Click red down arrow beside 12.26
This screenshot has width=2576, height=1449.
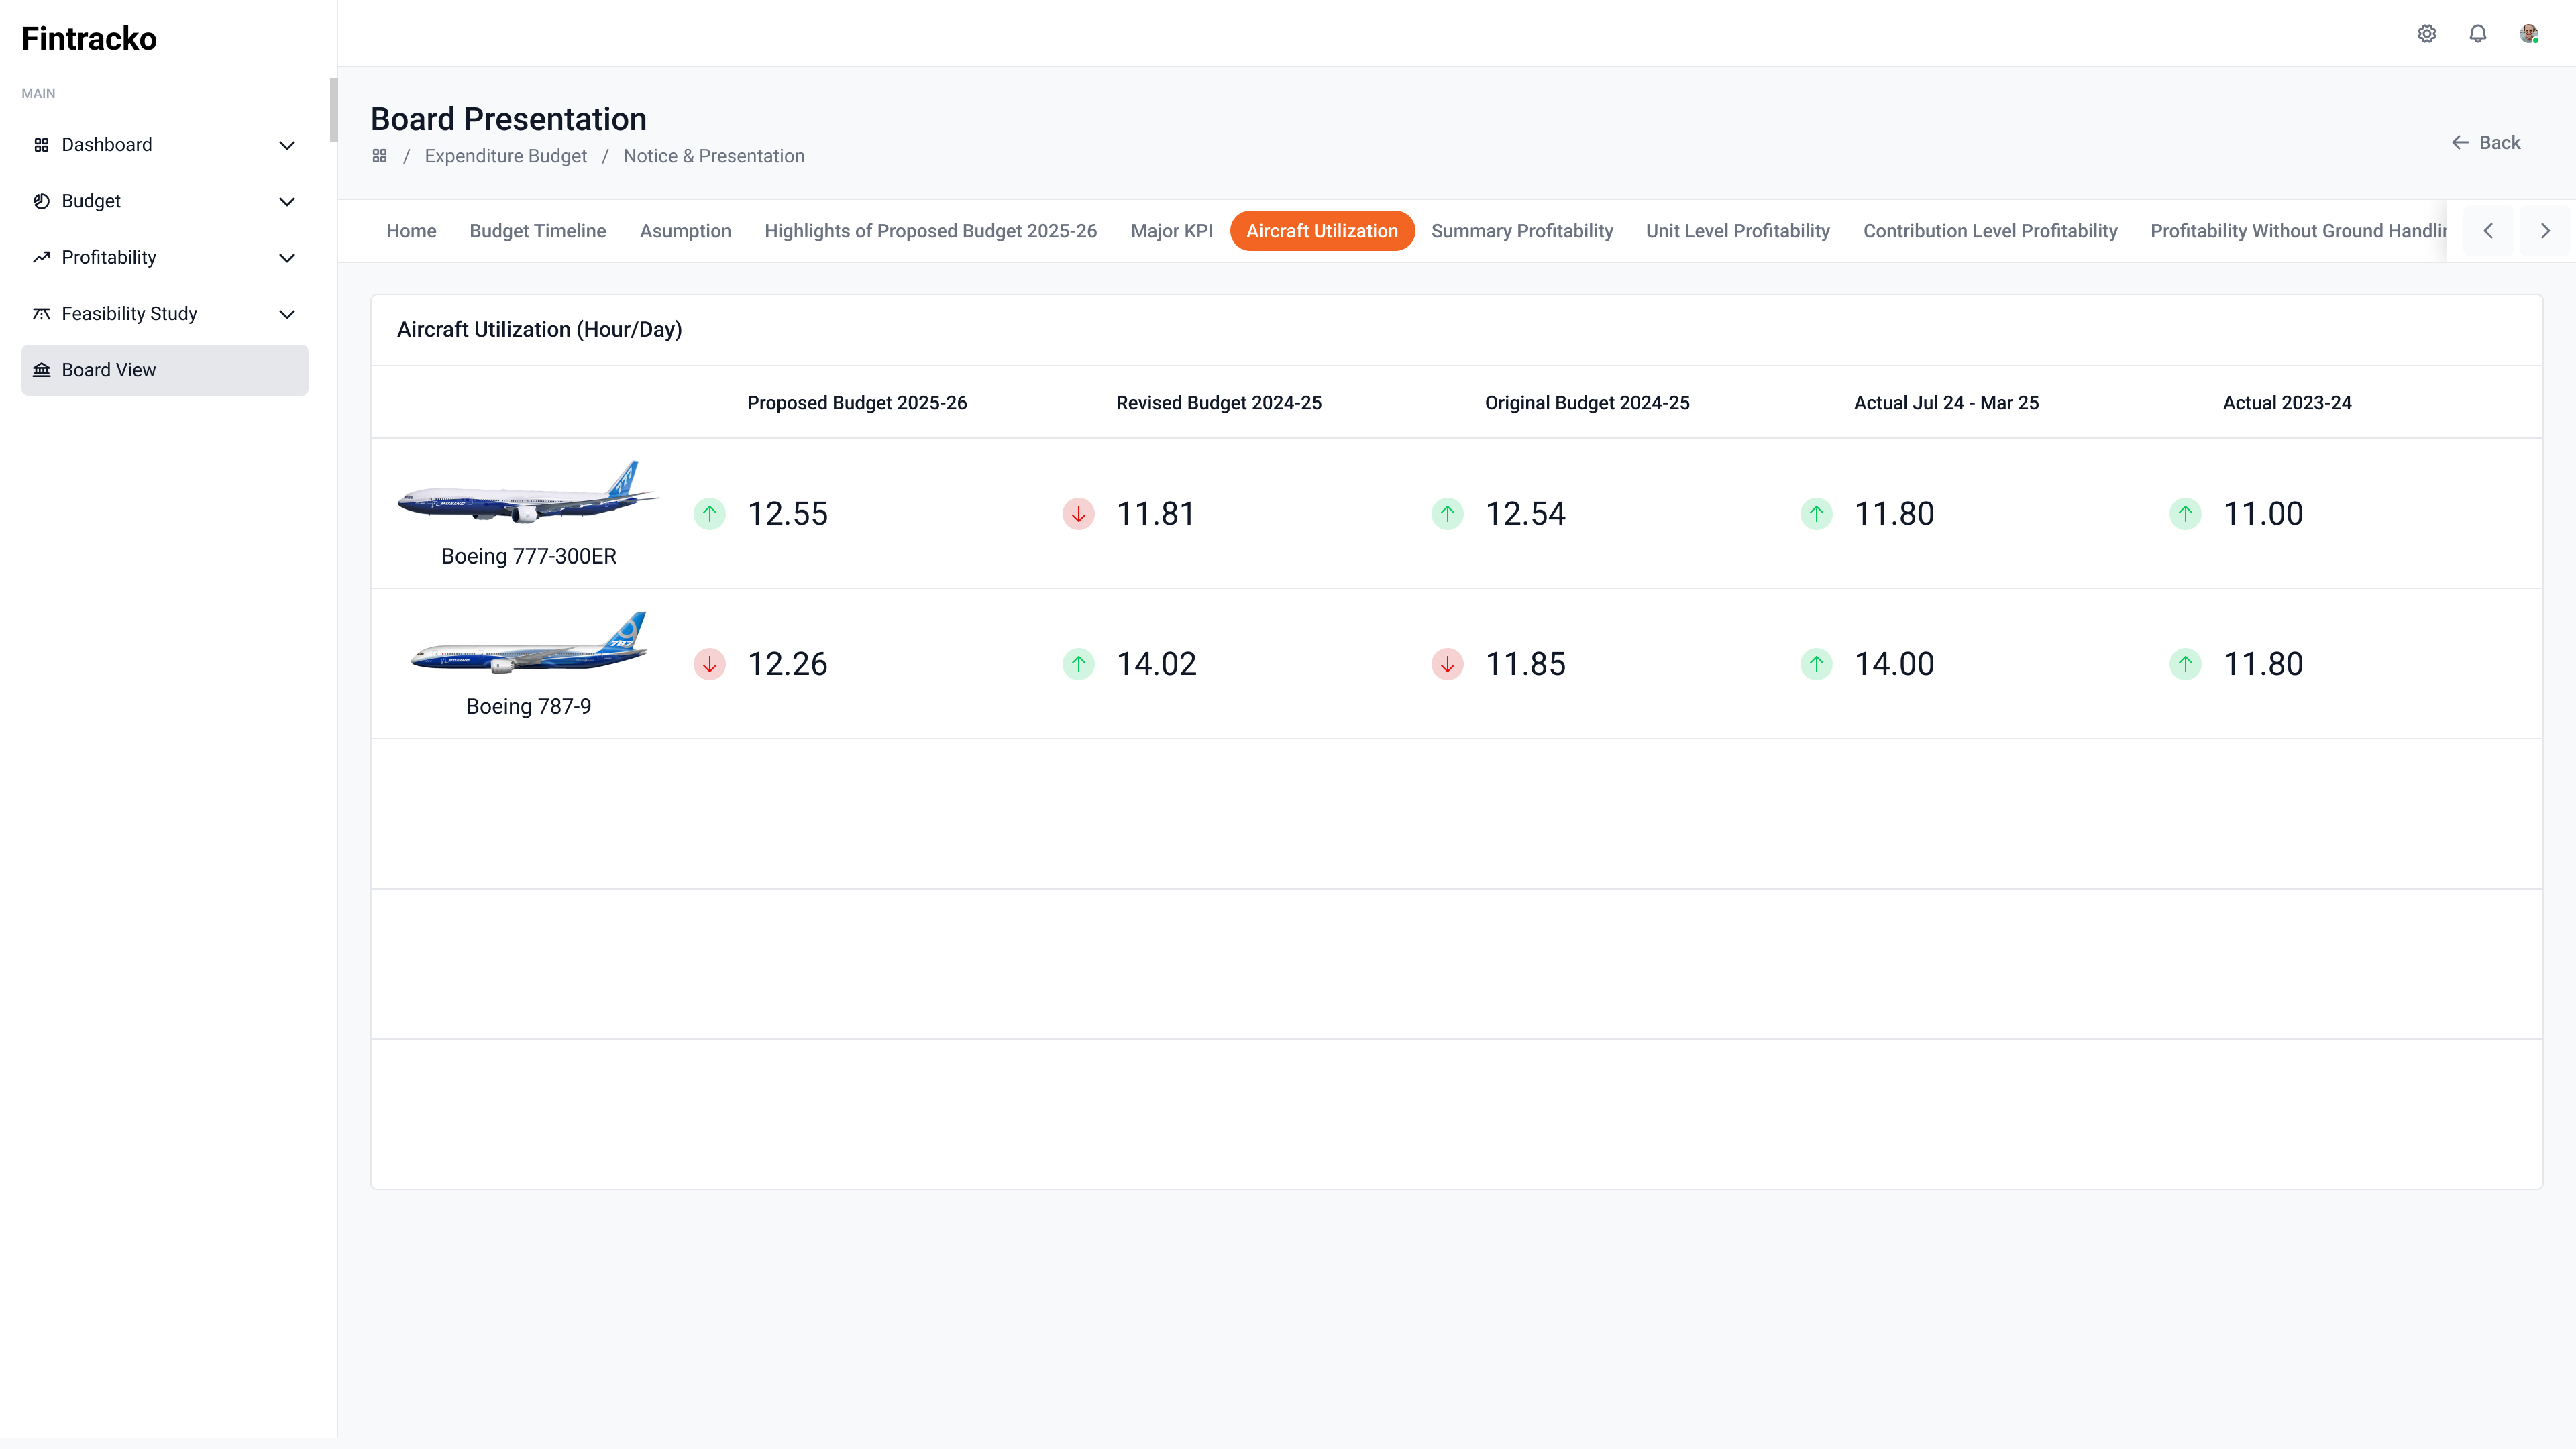(709, 664)
